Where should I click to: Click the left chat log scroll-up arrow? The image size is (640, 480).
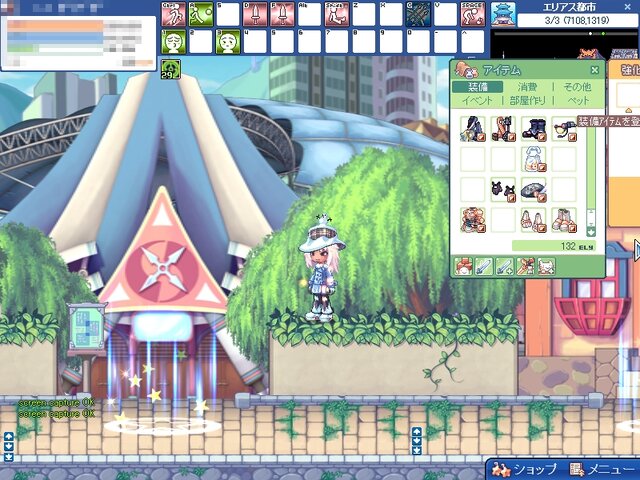tap(9, 436)
